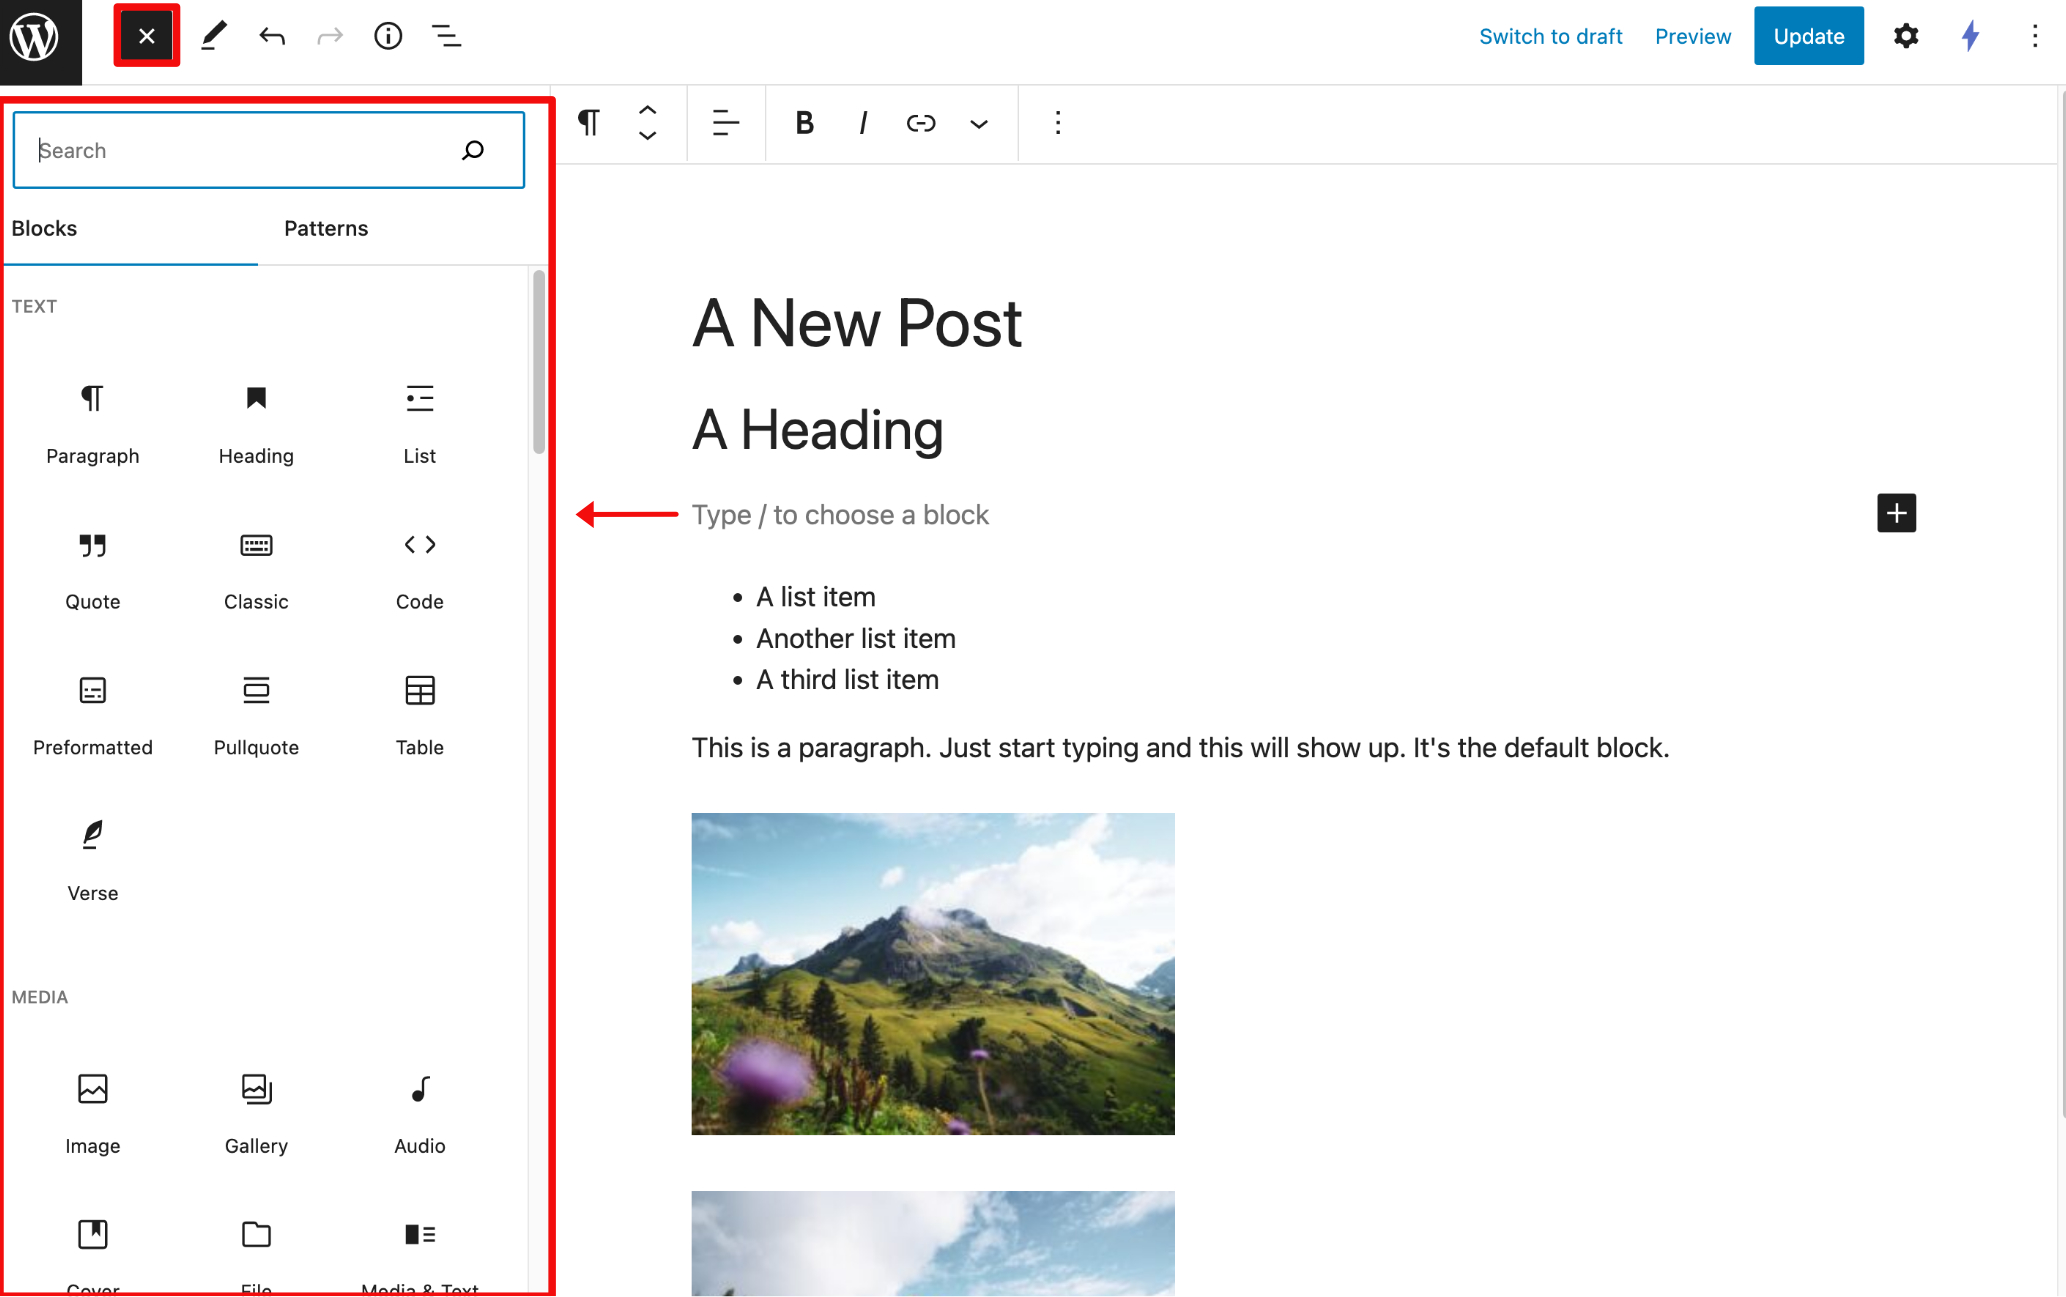Screen dimensions: 2066x1297
Task: Insert a List block
Action: 420,424
